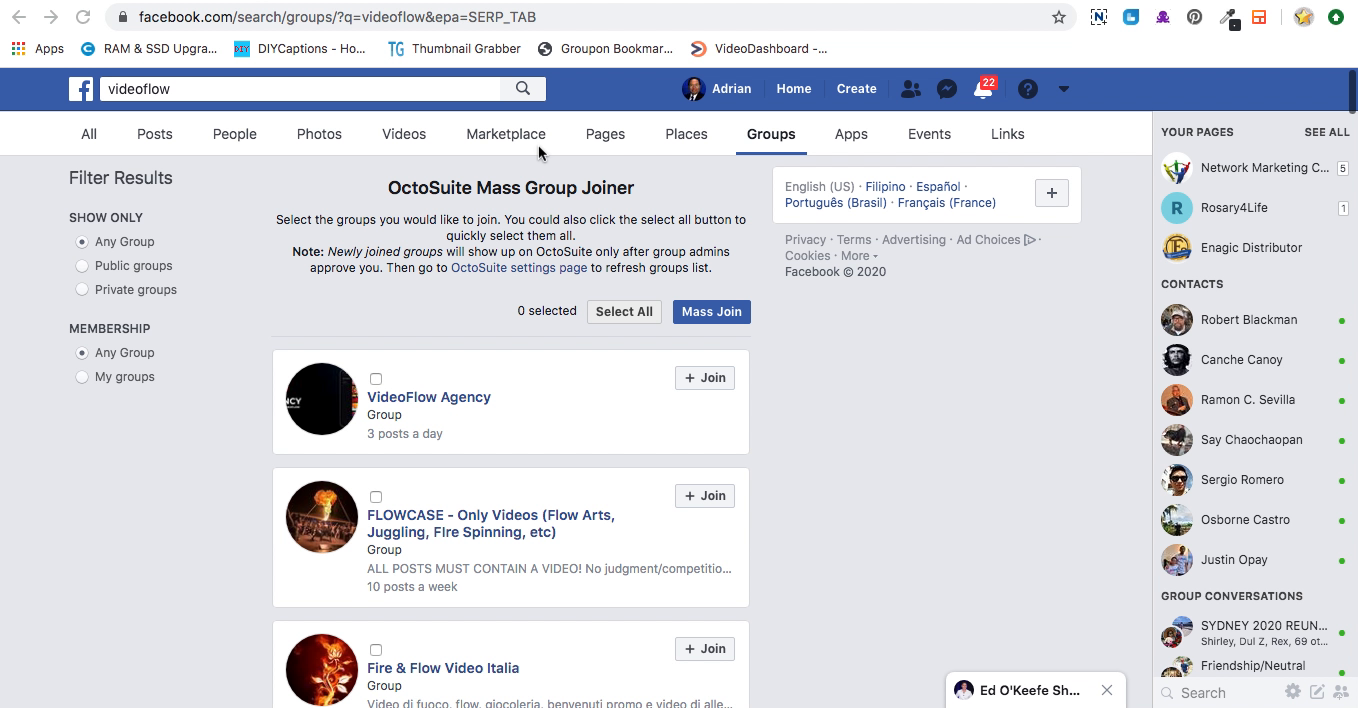Viewport: 1358px width, 708px height.
Task: Join the FLOWCASE group
Action: pyautogui.click(x=705, y=496)
